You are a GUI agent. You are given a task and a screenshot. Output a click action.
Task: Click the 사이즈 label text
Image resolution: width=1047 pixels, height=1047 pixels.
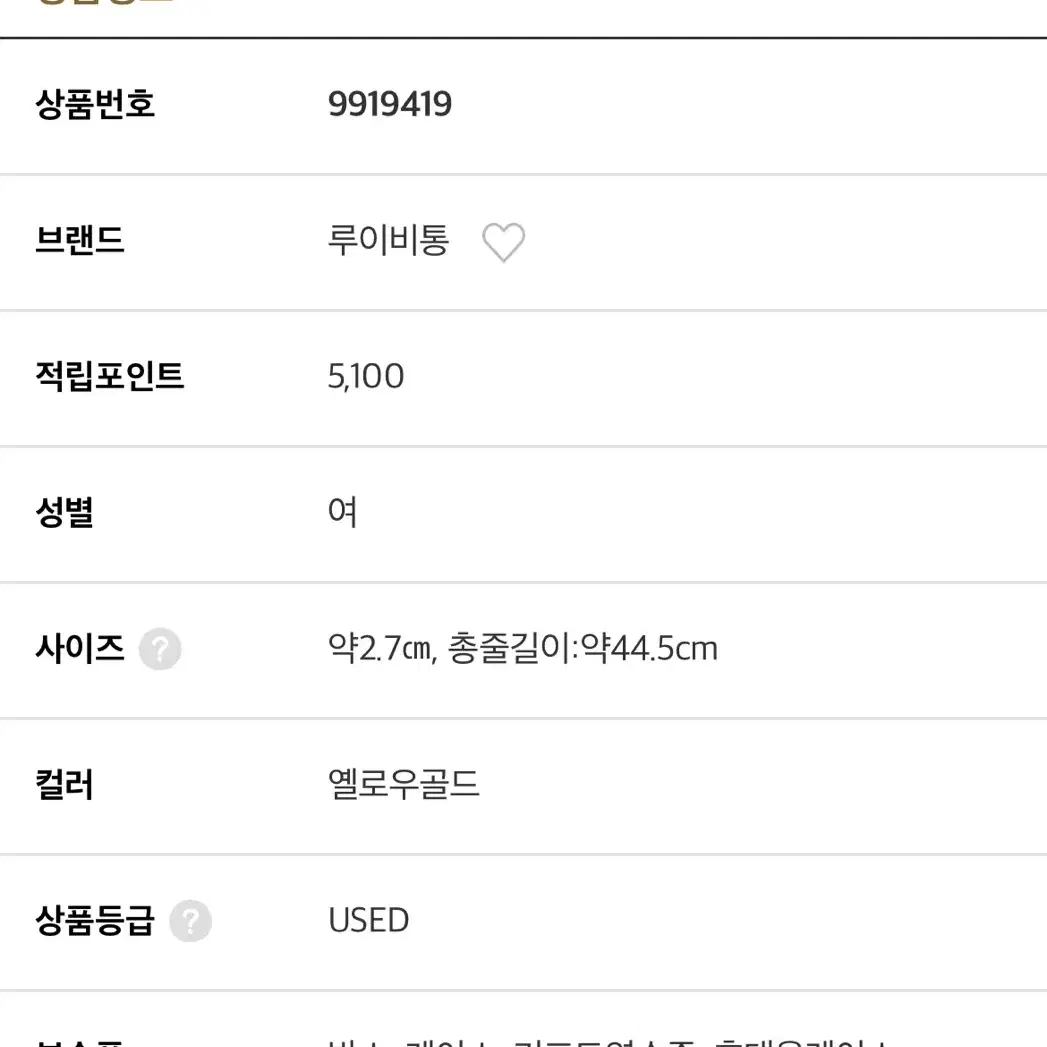(79, 648)
